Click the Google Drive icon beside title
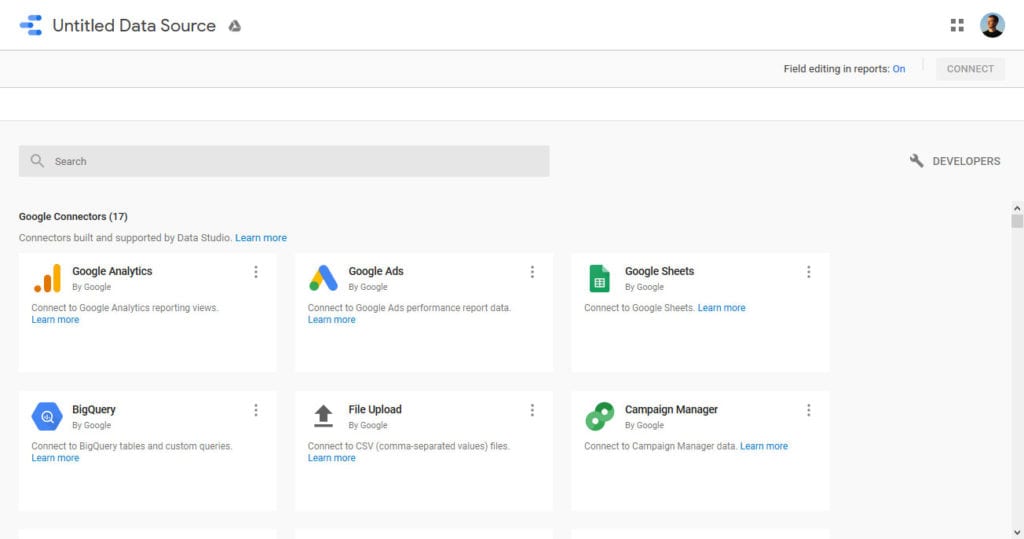The height and width of the screenshot is (539, 1024). [x=234, y=26]
